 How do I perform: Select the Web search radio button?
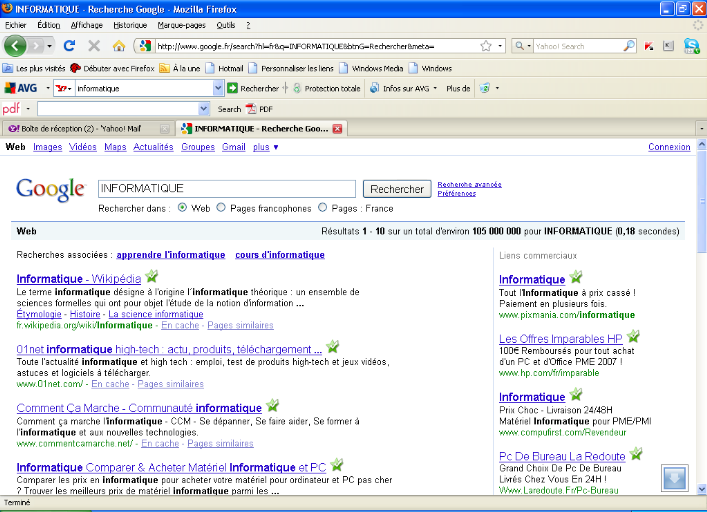(x=182, y=208)
